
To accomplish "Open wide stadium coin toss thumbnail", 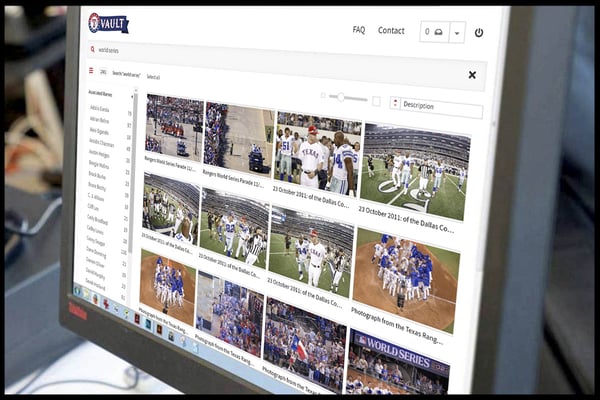I will tap(415, 172).
